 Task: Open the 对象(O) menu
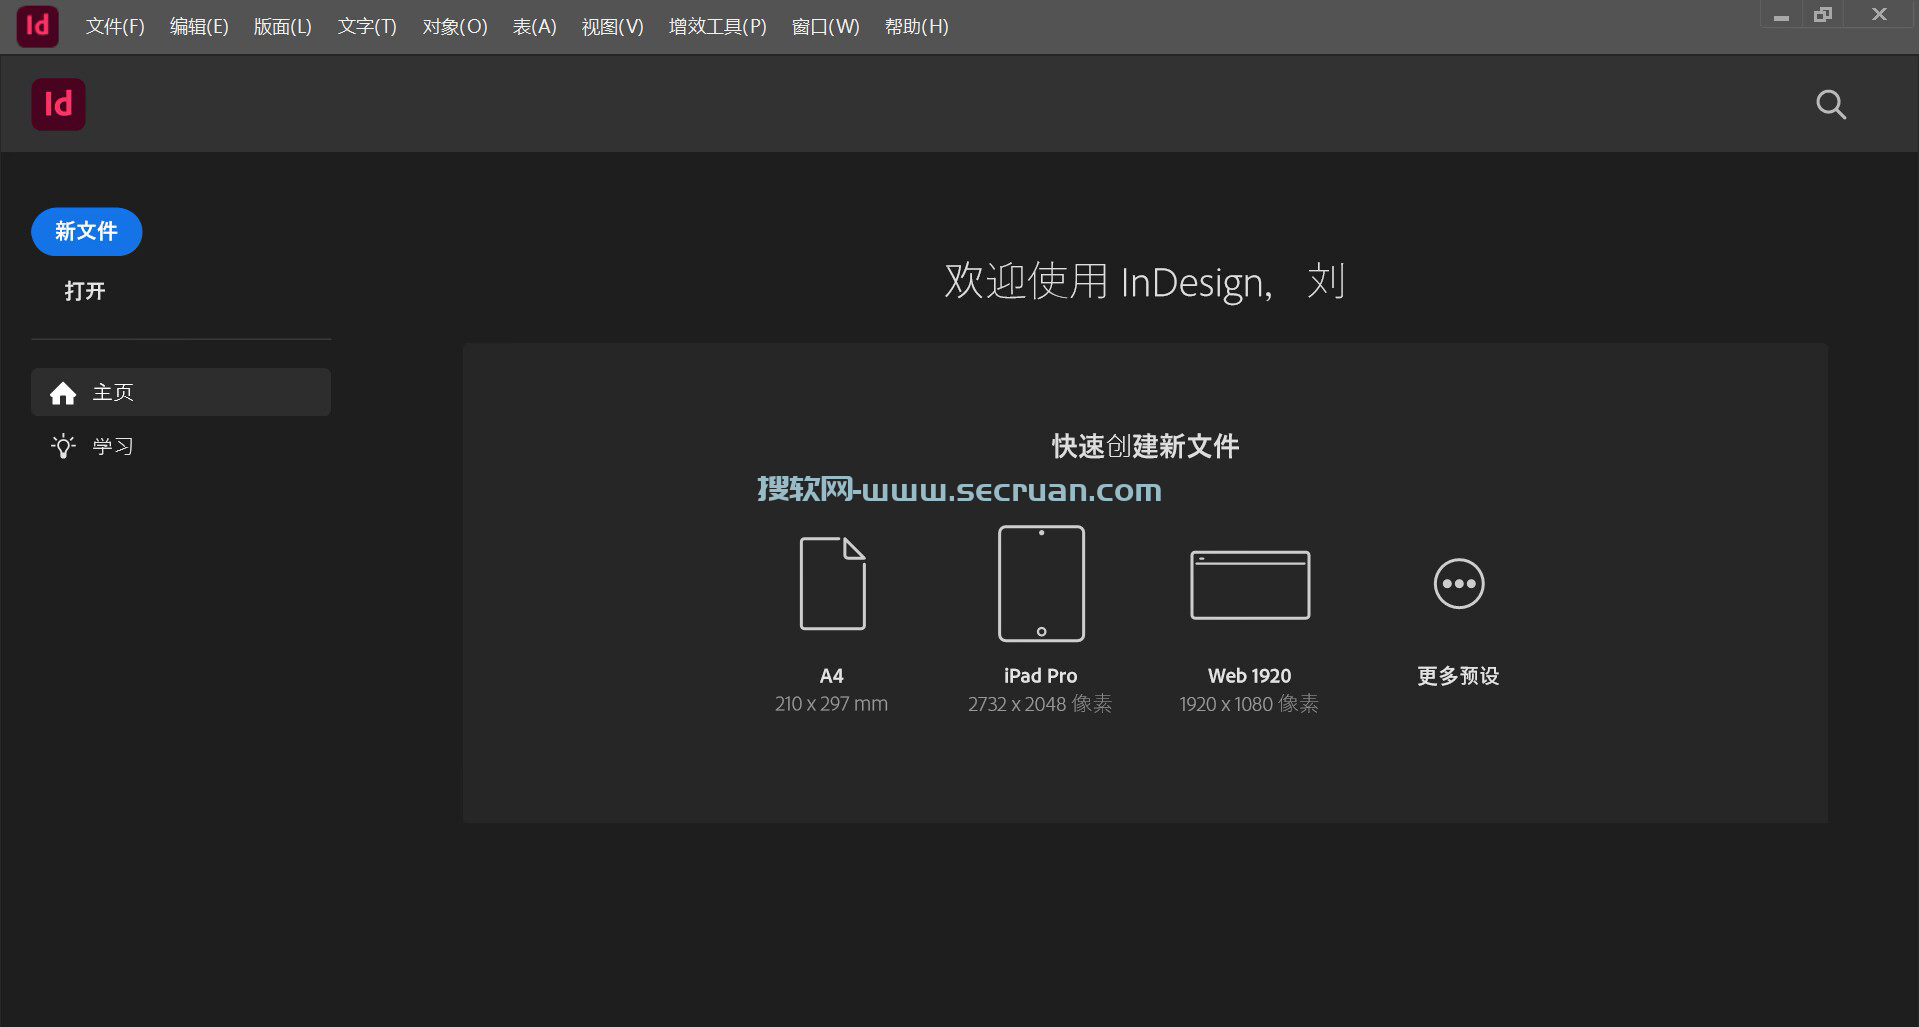pos(455,27)
